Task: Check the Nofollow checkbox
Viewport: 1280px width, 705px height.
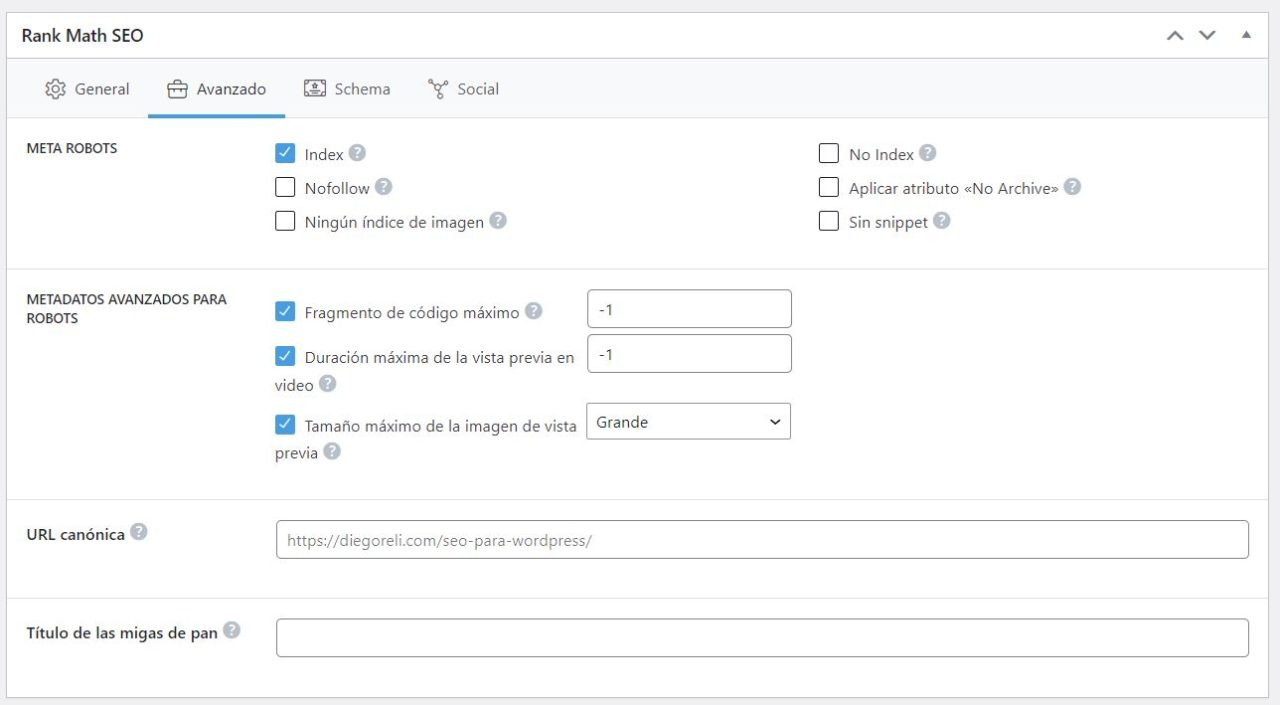Action: tap(285, 187)
